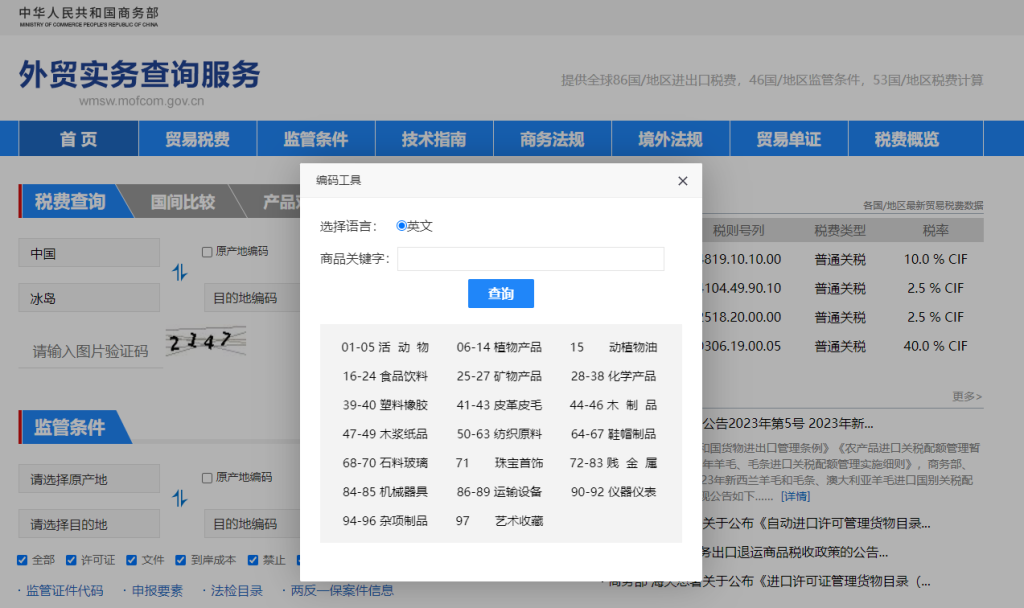Toggle 原产地编码 checkbox in 税费查询
This screenshot has width=1024, height=608.
point(207,251)
